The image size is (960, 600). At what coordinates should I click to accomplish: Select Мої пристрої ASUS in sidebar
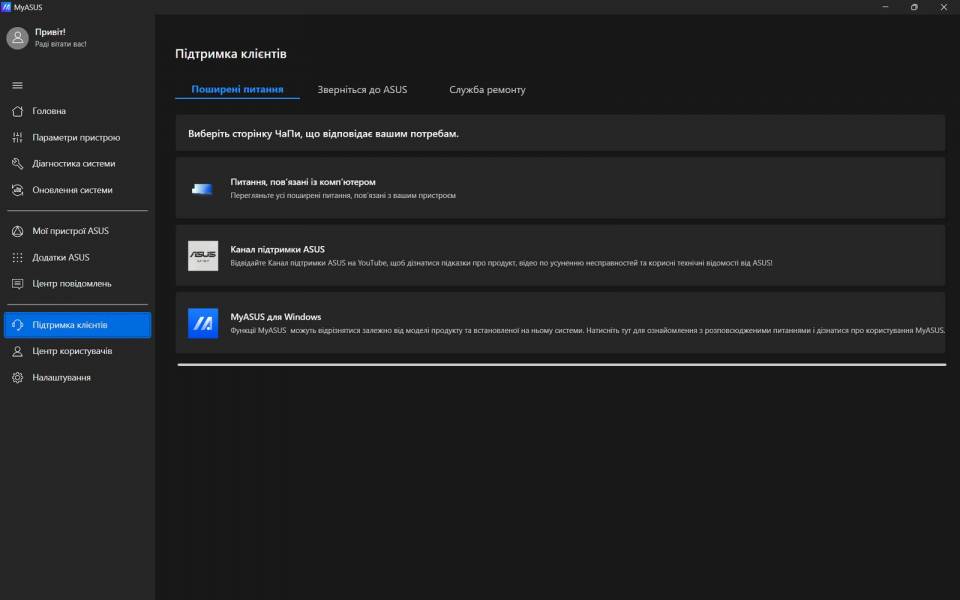(77, 231)
